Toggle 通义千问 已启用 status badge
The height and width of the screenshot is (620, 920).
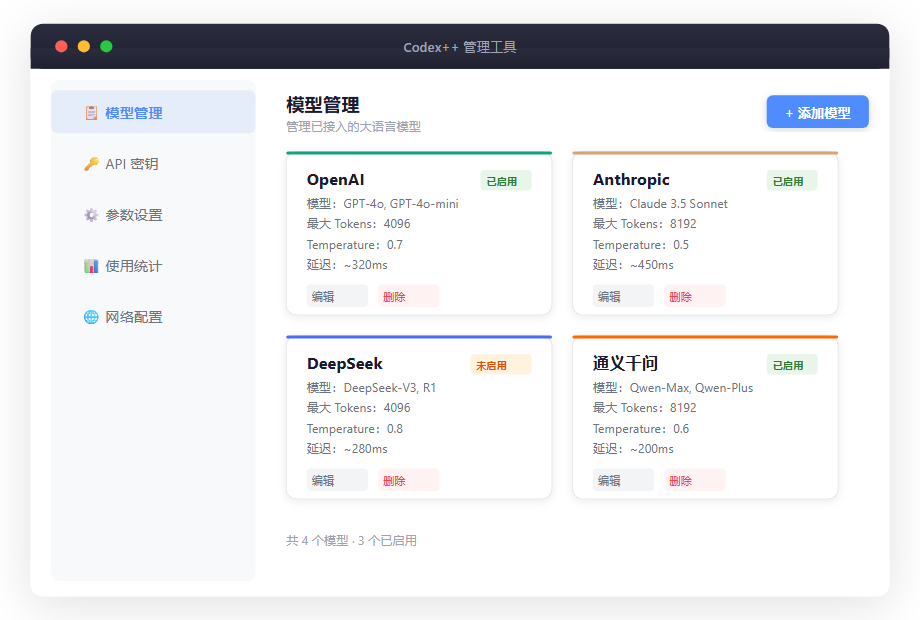792,365
